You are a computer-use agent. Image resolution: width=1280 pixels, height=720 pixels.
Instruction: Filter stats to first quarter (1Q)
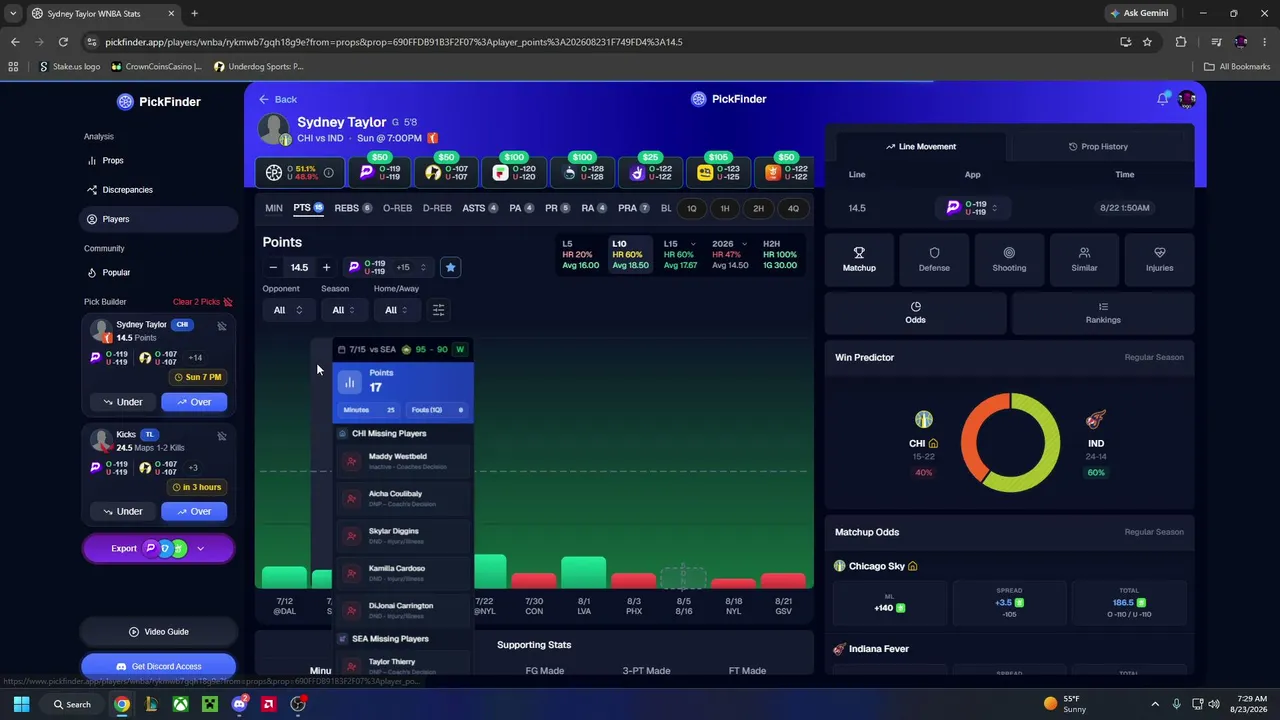[x=692, y=208]
